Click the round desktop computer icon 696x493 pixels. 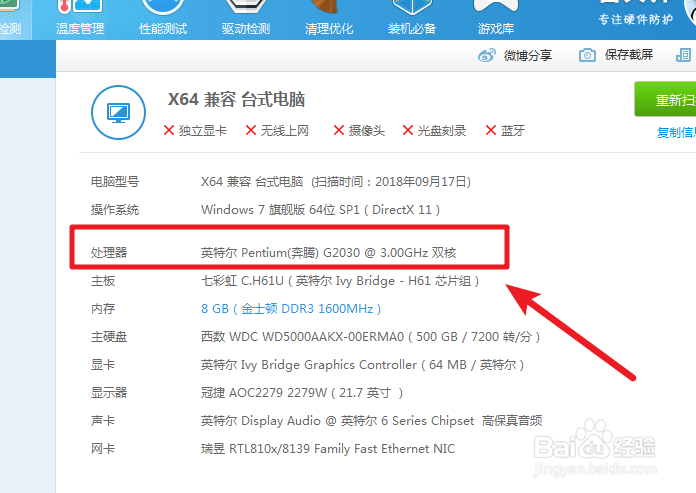119,112
